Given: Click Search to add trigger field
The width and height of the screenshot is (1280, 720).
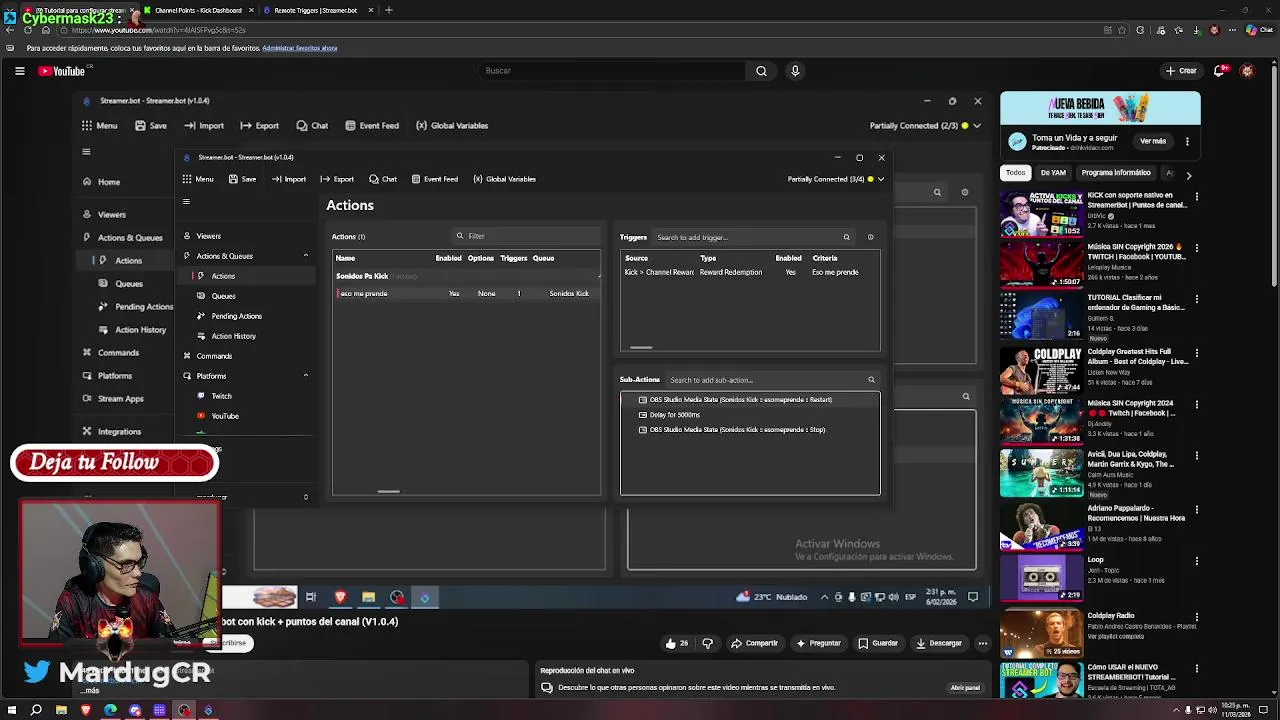Looking at the screenshot, I should tap(752, 237).
